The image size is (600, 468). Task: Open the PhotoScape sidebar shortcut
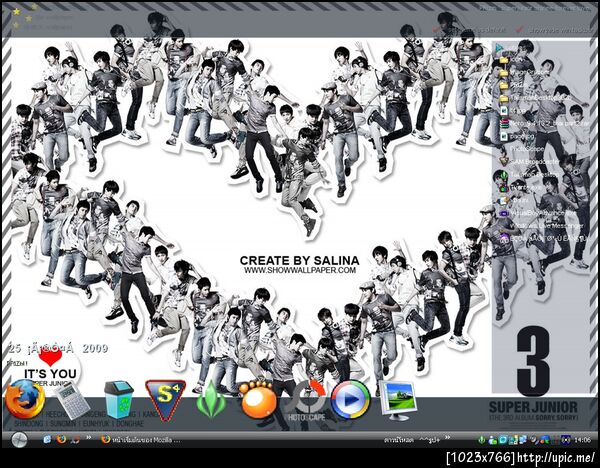point(526,149)
